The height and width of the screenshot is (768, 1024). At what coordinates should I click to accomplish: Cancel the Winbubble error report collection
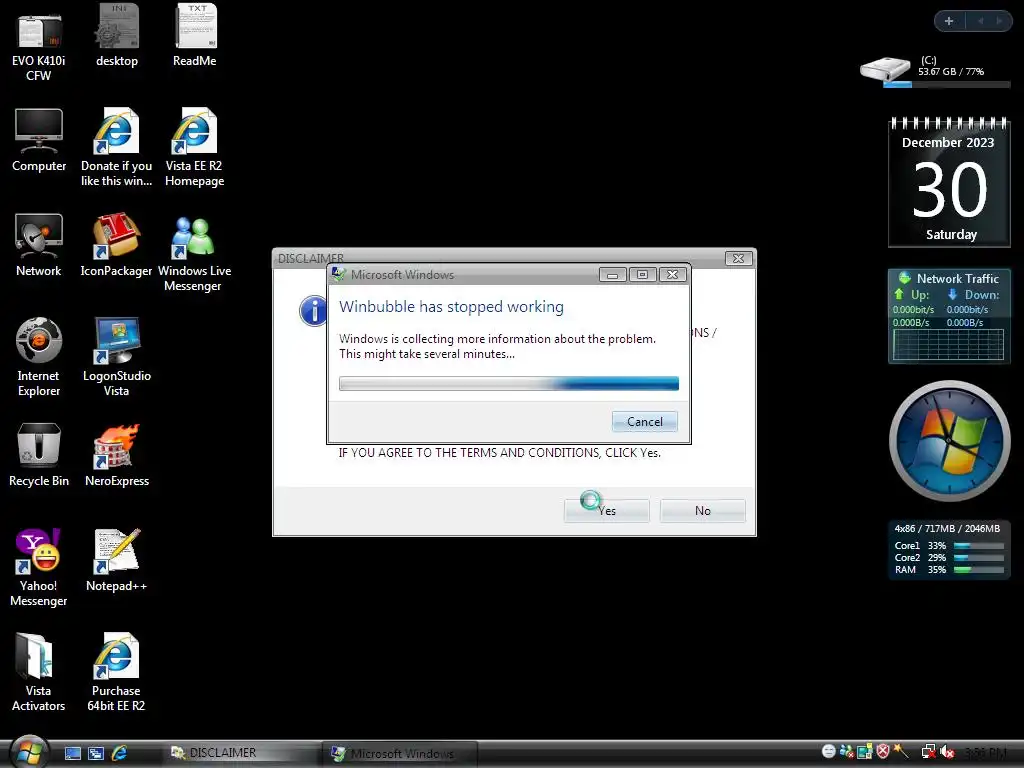pos(645,422)
